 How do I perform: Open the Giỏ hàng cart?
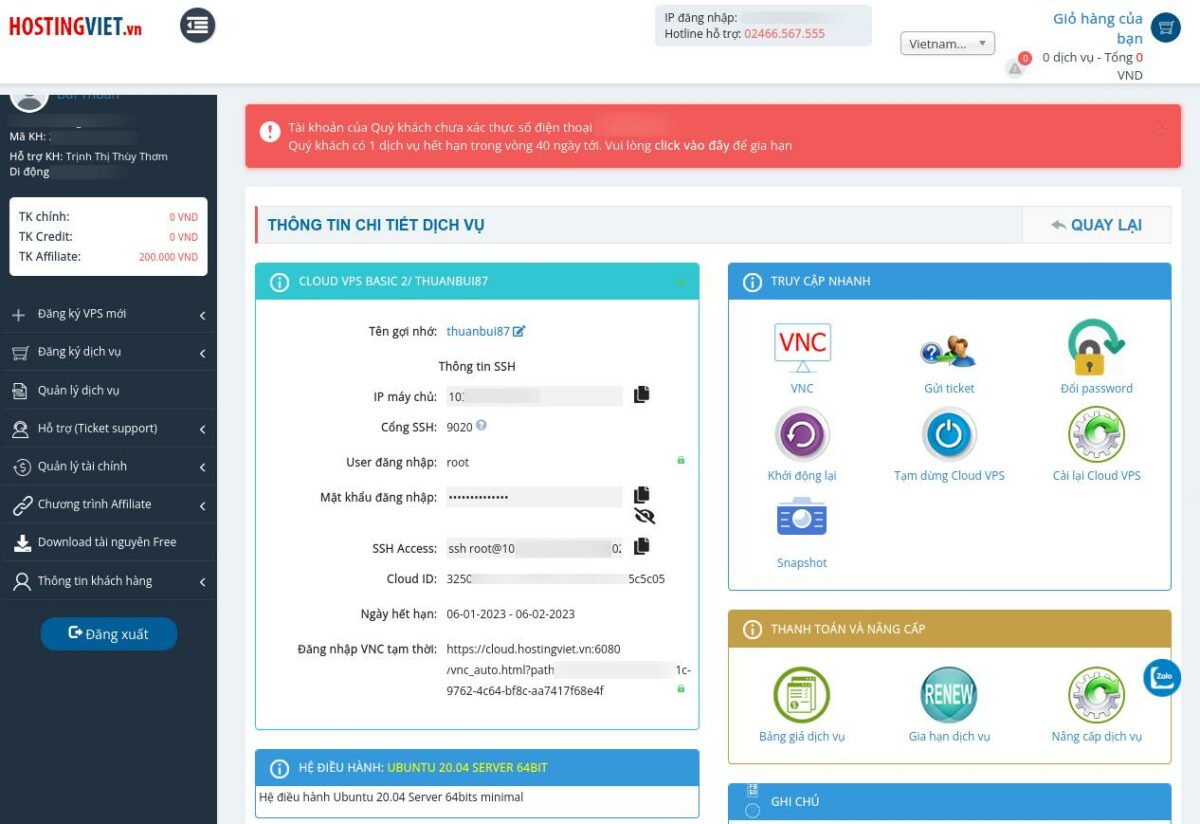pos(1163,27)
